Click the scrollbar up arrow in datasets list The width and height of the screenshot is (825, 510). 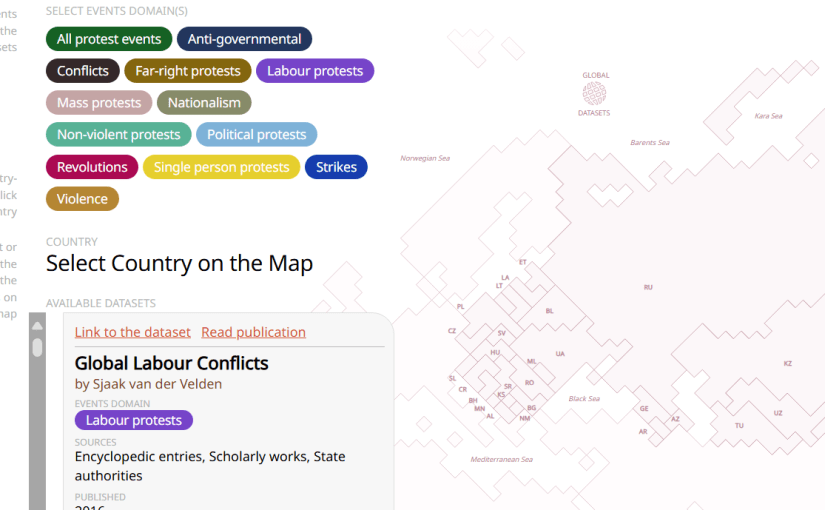(x=37, y=326)
